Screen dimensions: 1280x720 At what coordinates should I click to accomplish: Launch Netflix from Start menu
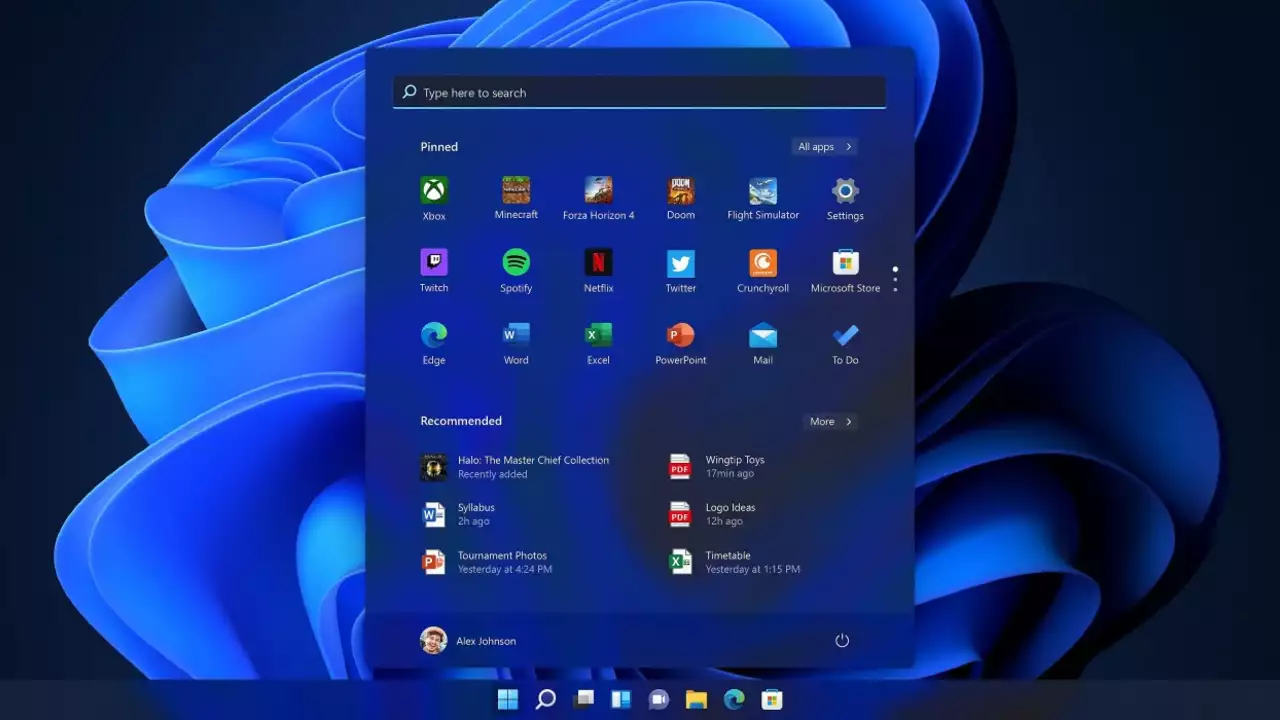pyautogui.click(x=598, y=263)
